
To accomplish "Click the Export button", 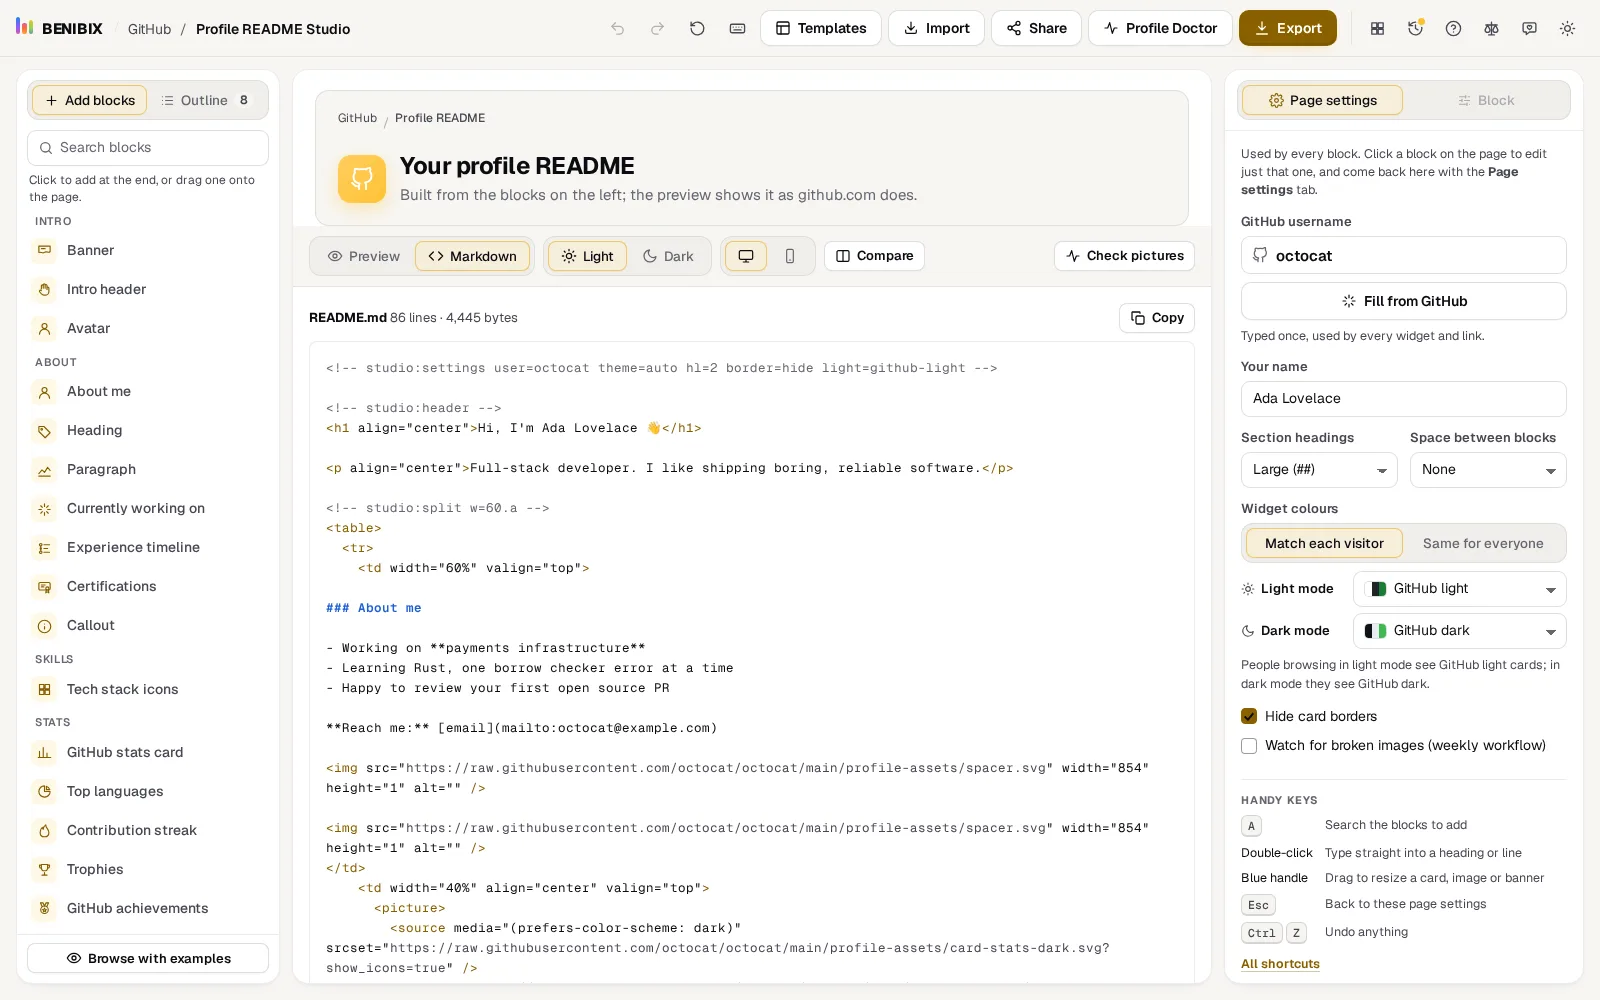I will (x=1288, y=28).
